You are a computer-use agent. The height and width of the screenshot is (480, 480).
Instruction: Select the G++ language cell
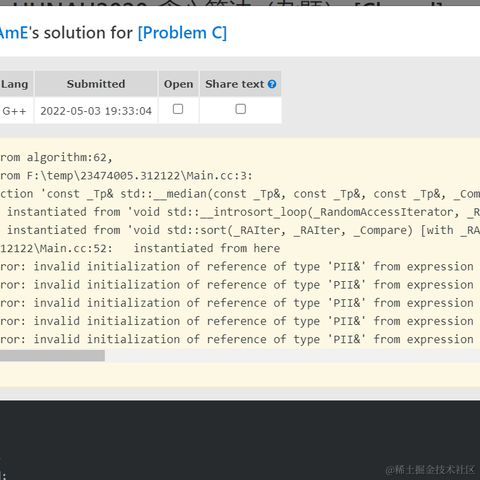tap(14, 111)
